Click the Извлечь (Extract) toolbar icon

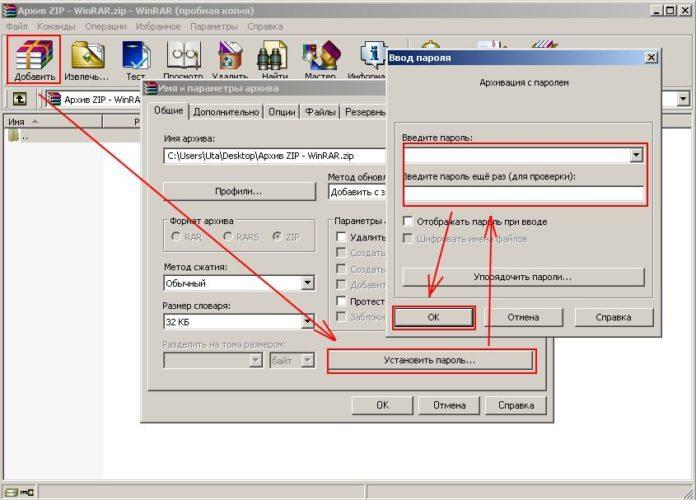[x=87, y=60]
